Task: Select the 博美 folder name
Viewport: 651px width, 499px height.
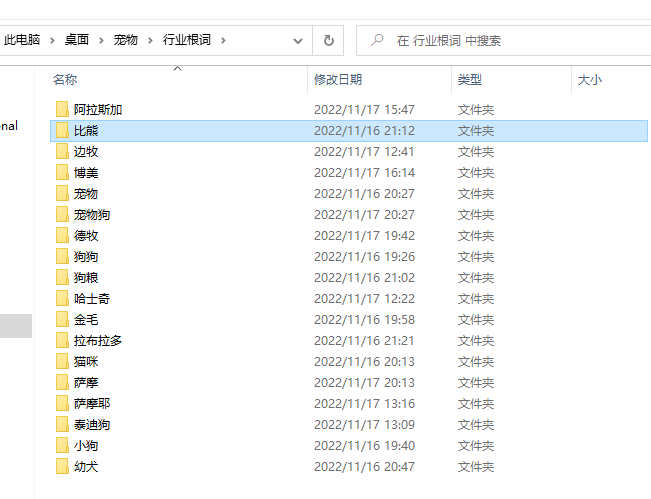Action: 86,172
